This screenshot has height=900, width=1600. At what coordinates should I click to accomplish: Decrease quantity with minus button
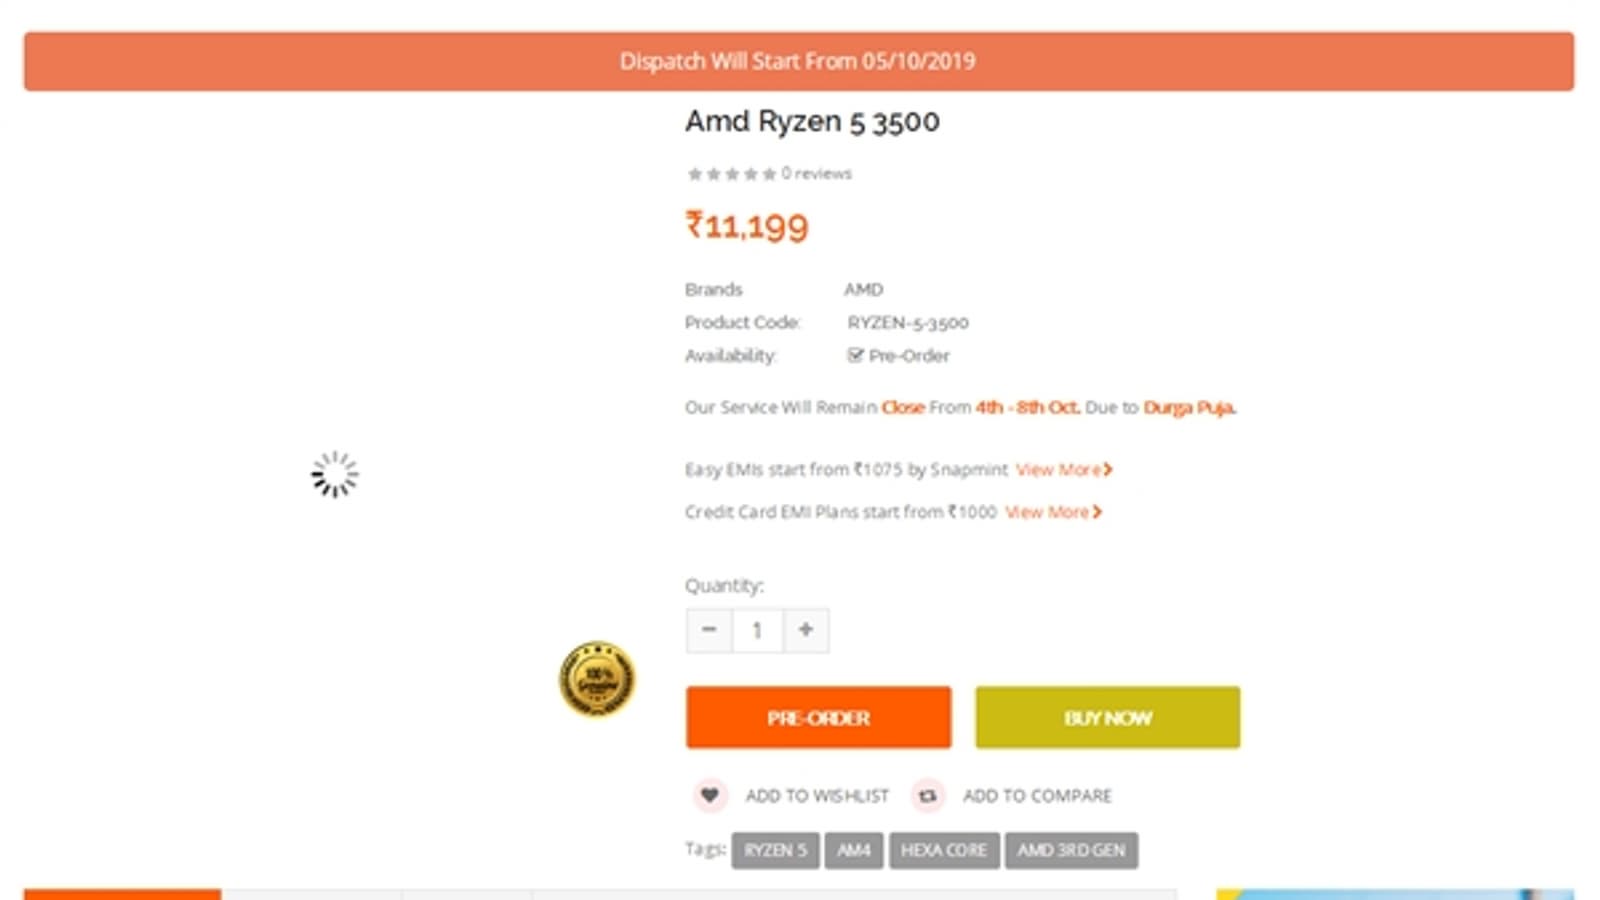(x=709, y=630)
